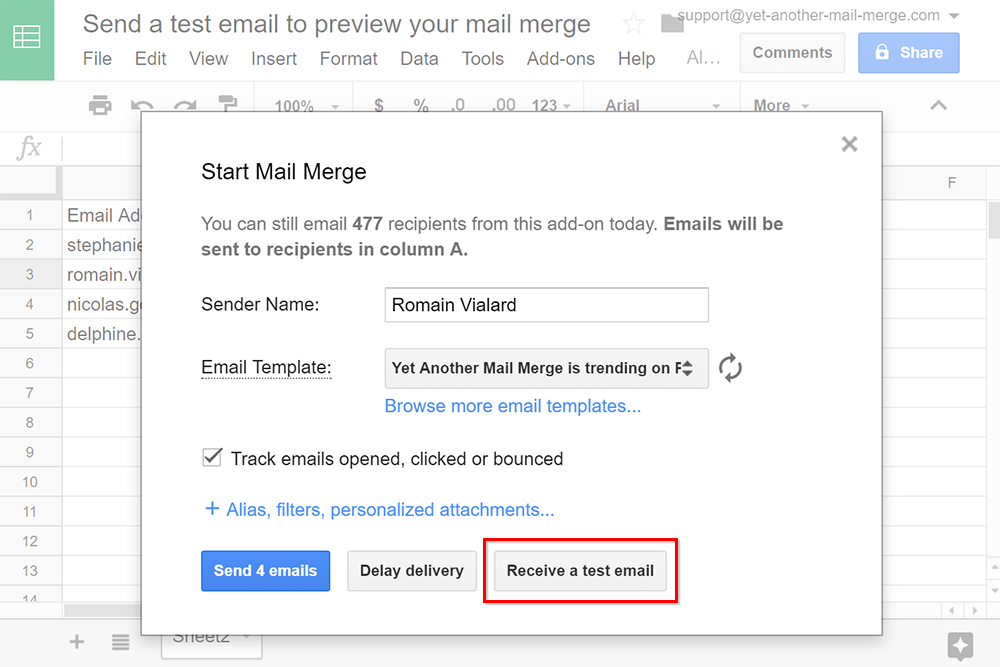
Task: Expand Alias, filters, personalized attachments
Action: tap(379, 509)
